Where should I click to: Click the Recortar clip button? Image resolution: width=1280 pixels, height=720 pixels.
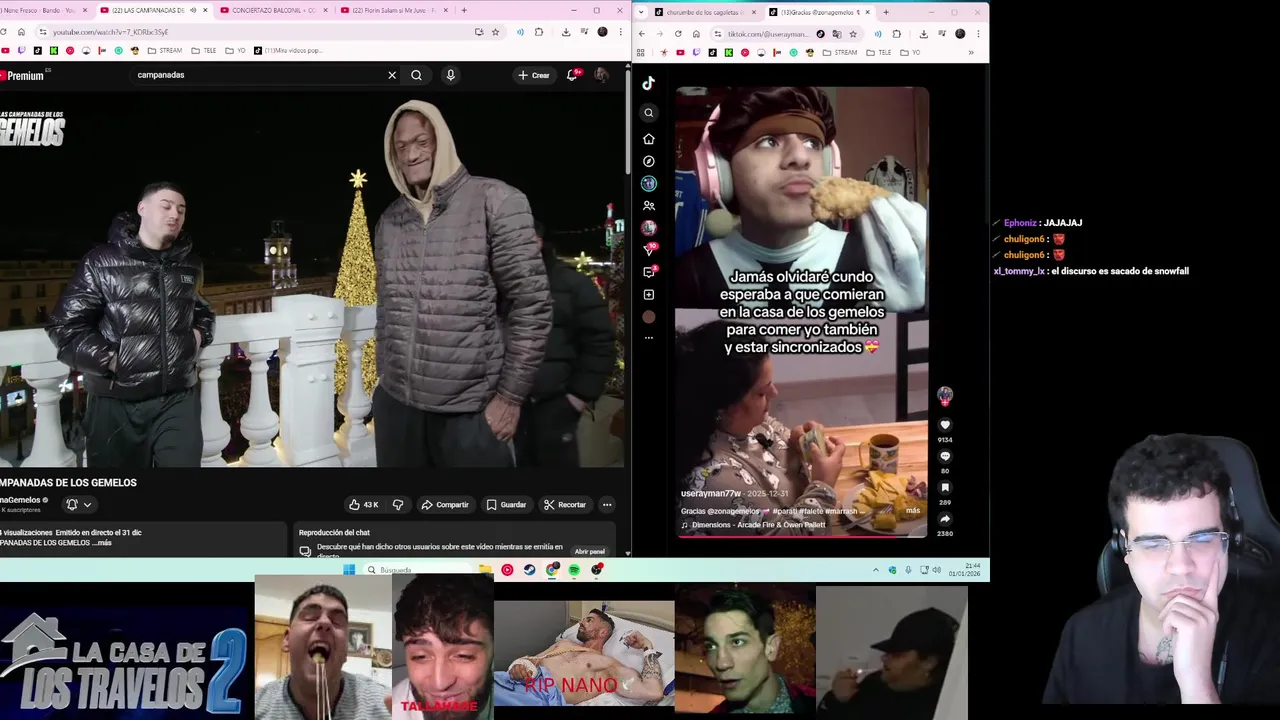(565, 505)
